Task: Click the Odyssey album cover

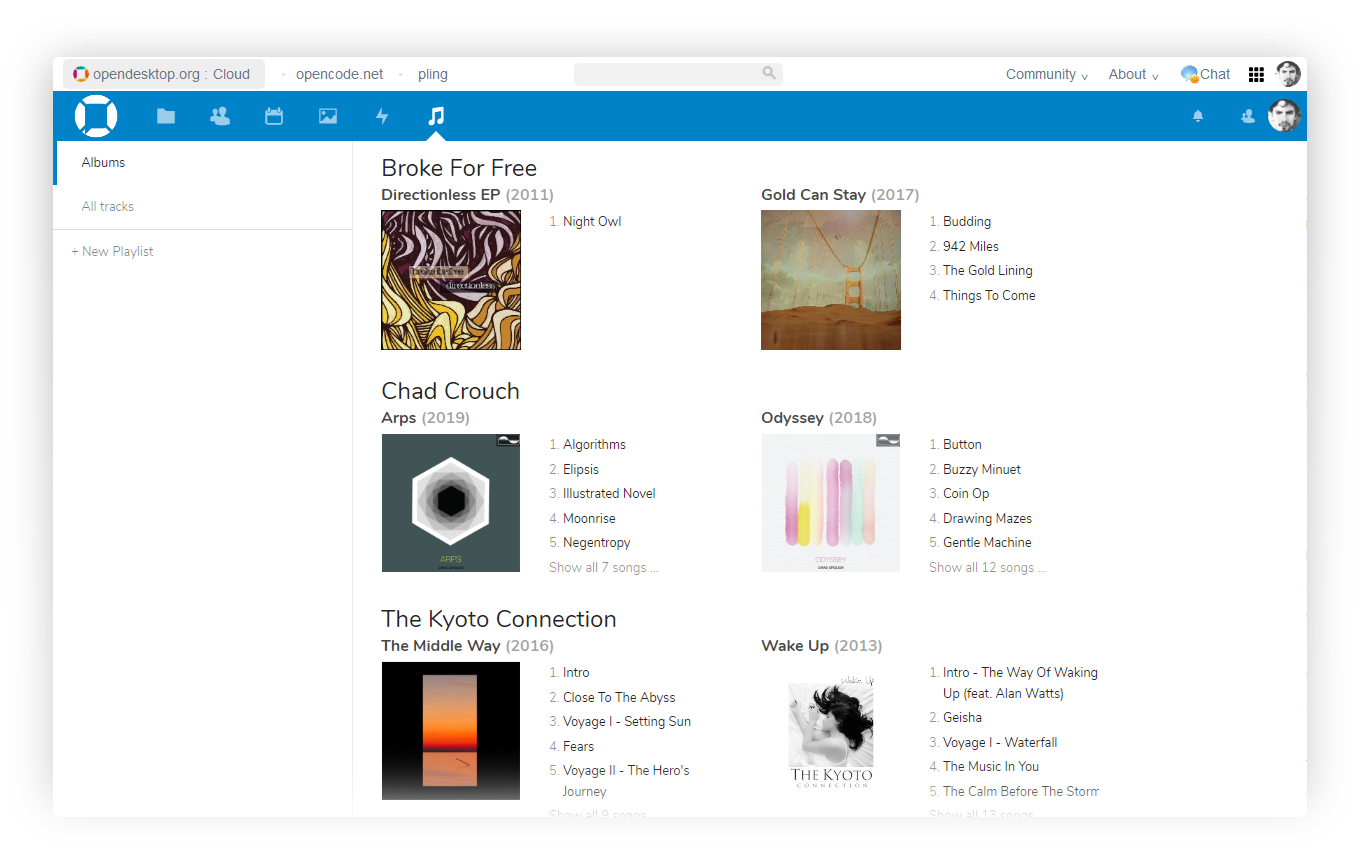Action: (831, 503)
